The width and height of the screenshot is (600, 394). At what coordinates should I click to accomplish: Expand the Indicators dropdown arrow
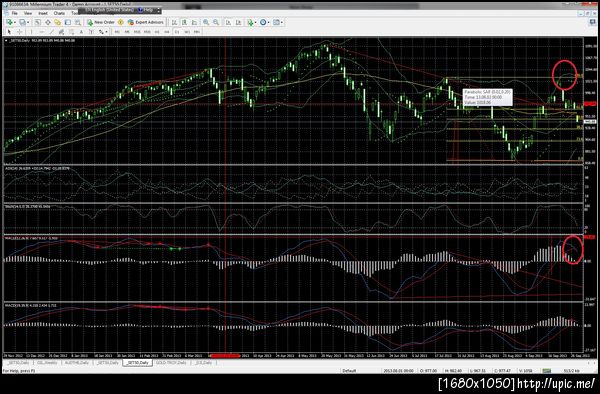pyautogui.click(x=256, y=22)
